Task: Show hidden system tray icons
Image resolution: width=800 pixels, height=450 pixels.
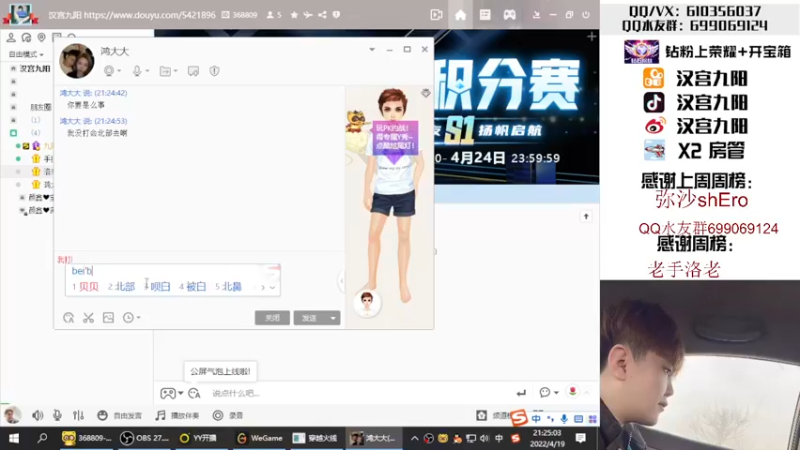Action: (414, 438)
